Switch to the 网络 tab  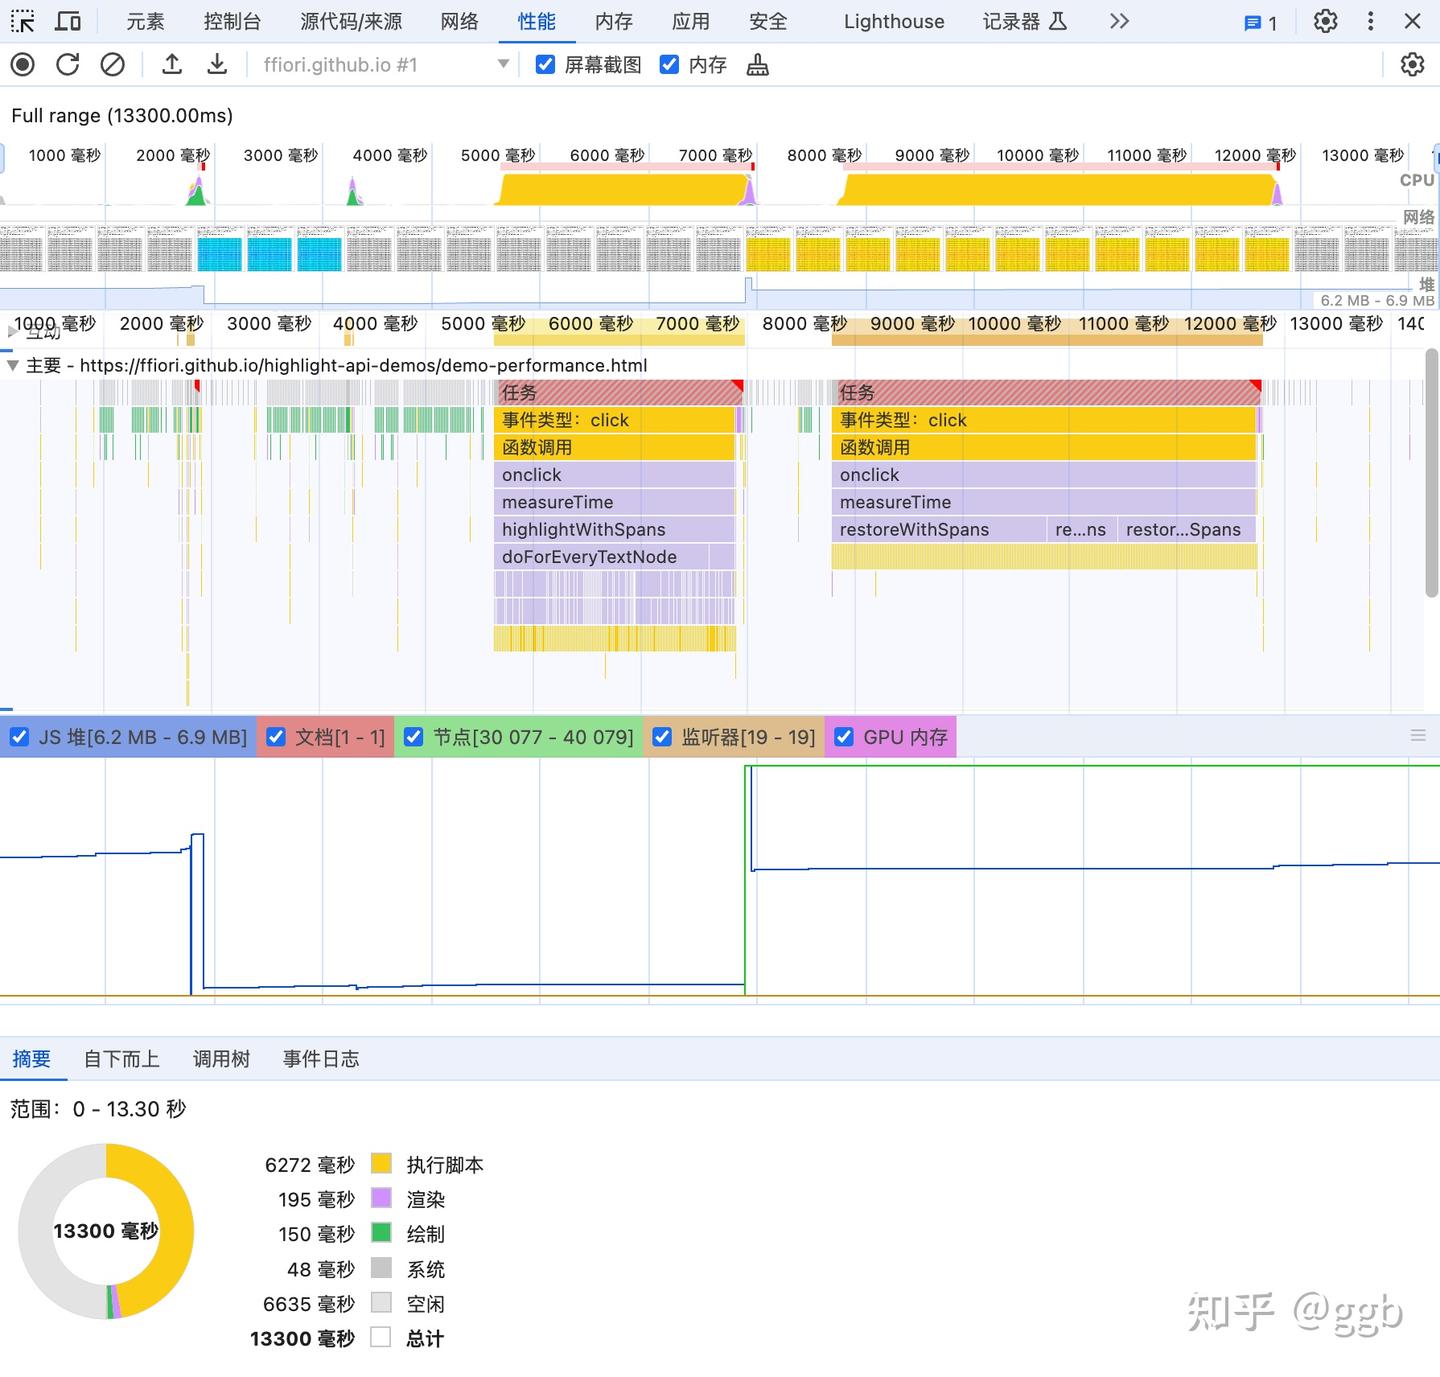(459, 21)
